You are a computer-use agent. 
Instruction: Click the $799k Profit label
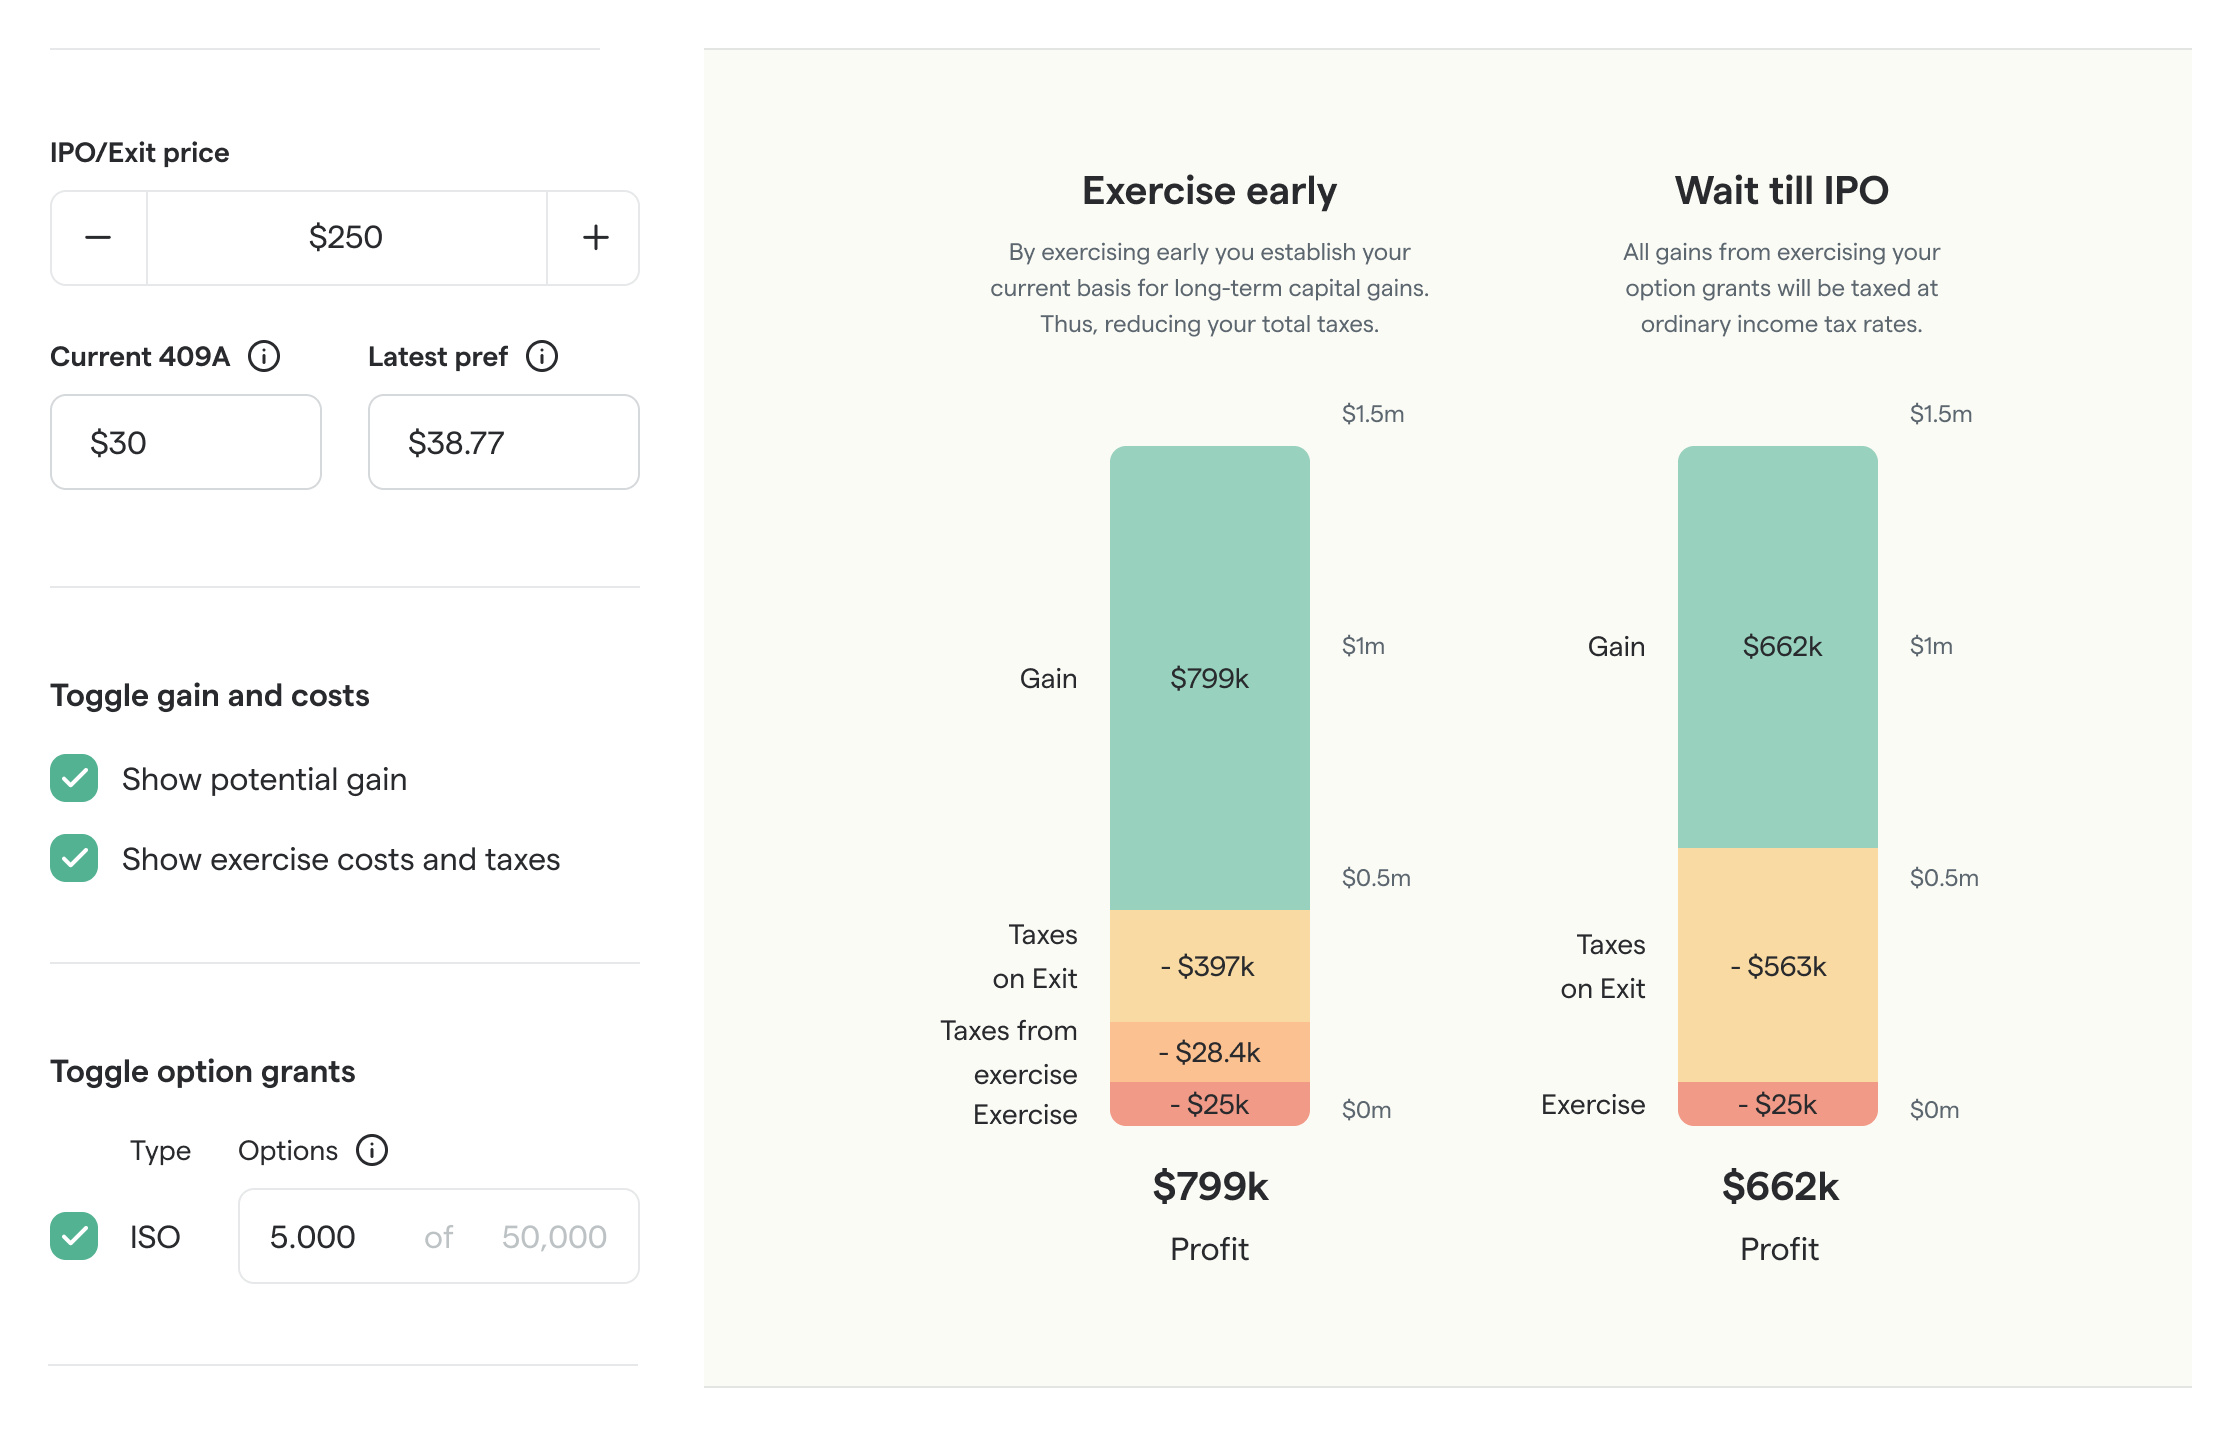pyautogui.click(x=1210, y=1188)
